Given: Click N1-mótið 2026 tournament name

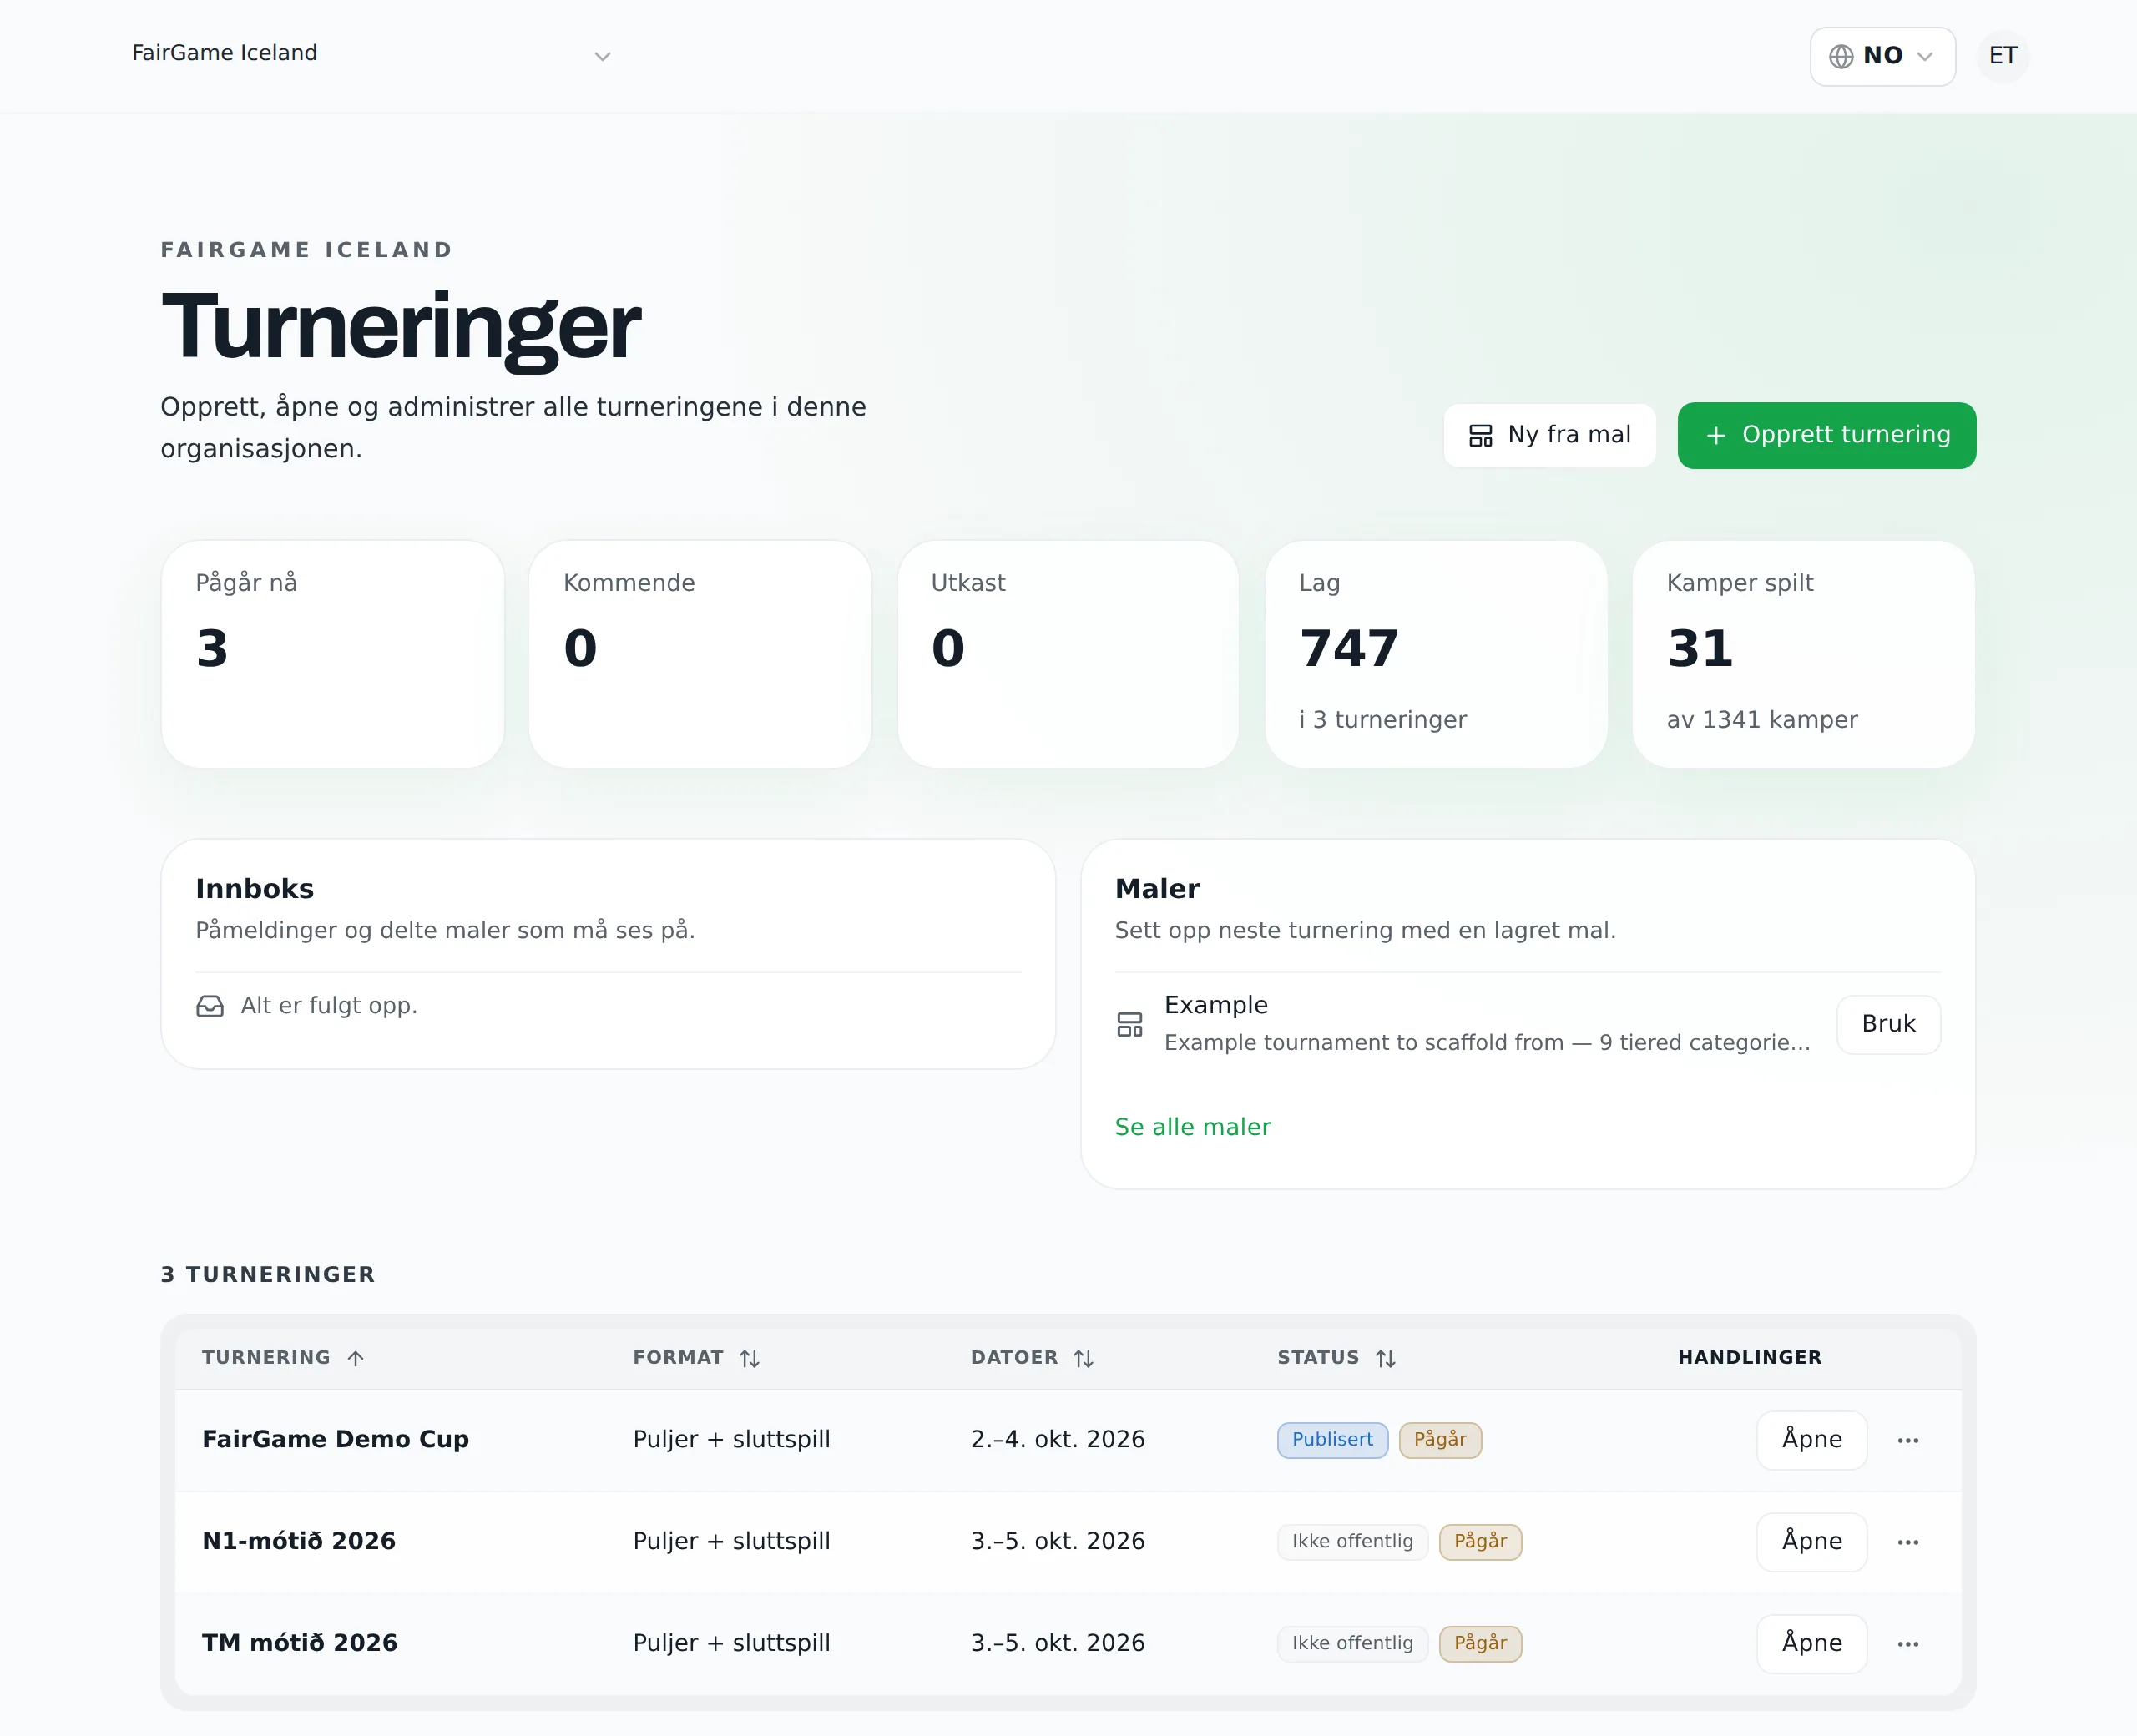Looking at the screenshot, I should pyautogui.click(x=299, y=1542).
